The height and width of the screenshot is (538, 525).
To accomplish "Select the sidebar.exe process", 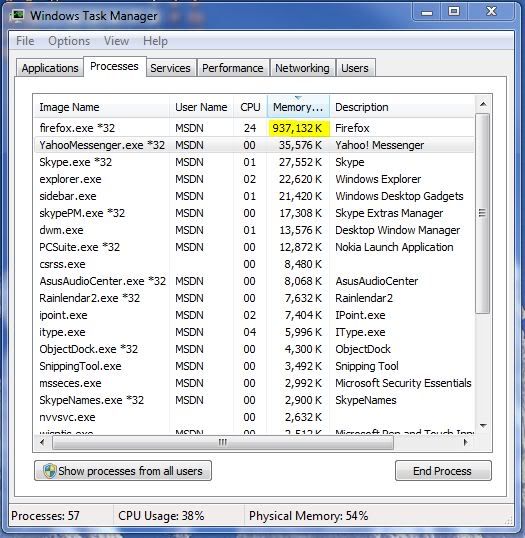I will coord(254,196).
